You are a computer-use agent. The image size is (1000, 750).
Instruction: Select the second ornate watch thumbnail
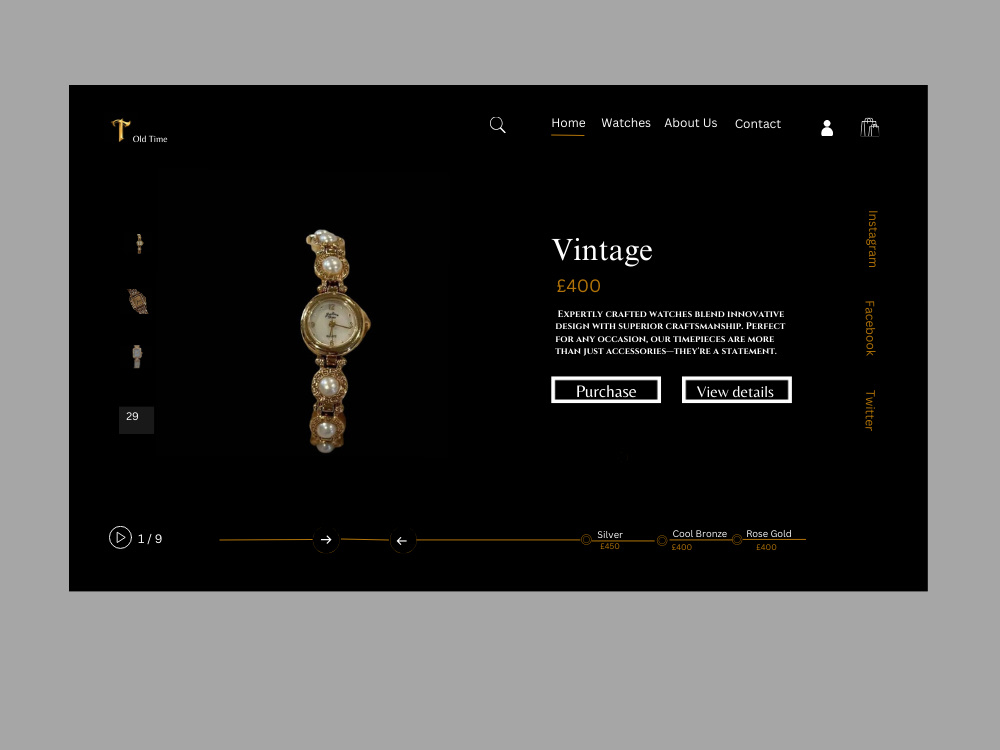pyautogui.click(x=138, y=302)
